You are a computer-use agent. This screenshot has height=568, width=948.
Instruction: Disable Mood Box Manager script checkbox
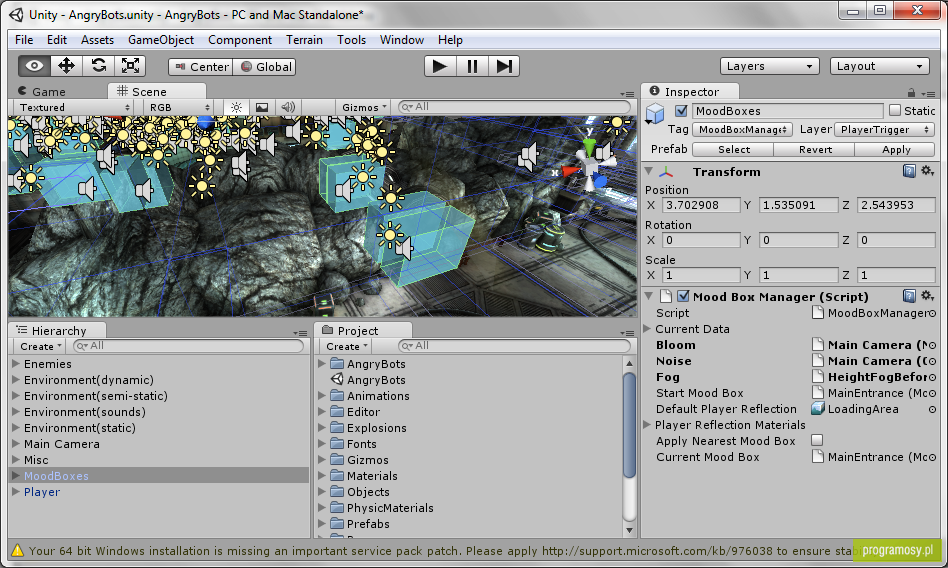[x=683, y=296]
